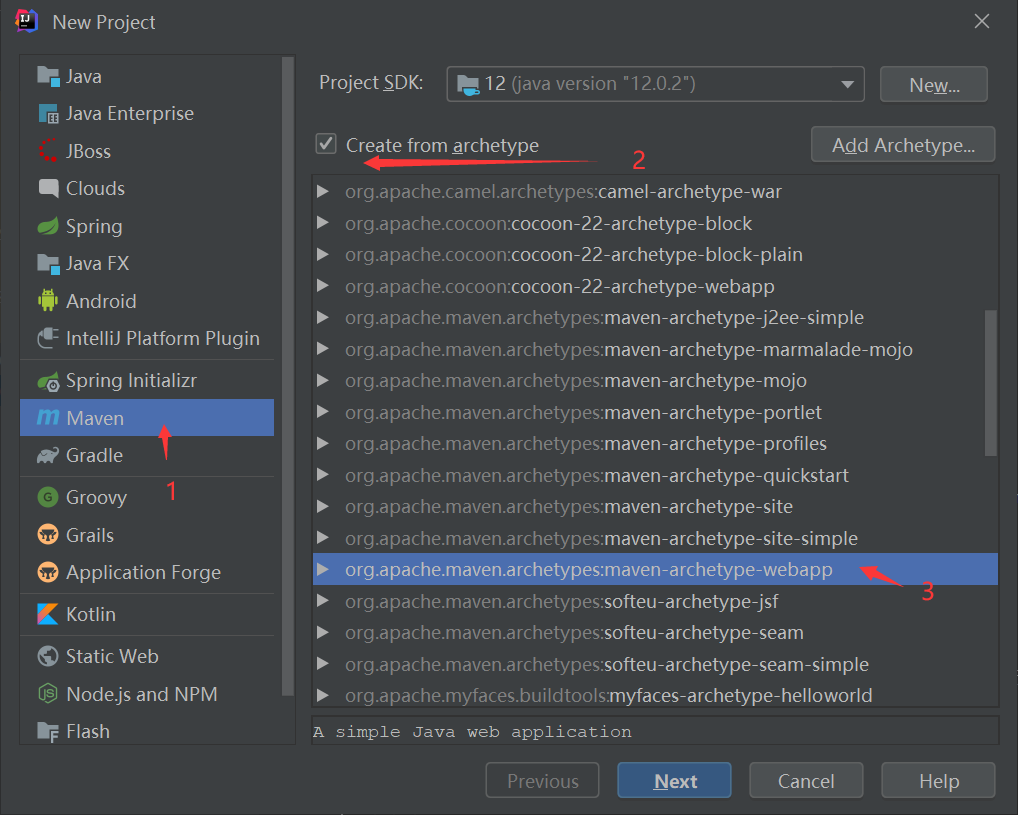
Task: Click the Groovy G icon
Action: point(48,497)
